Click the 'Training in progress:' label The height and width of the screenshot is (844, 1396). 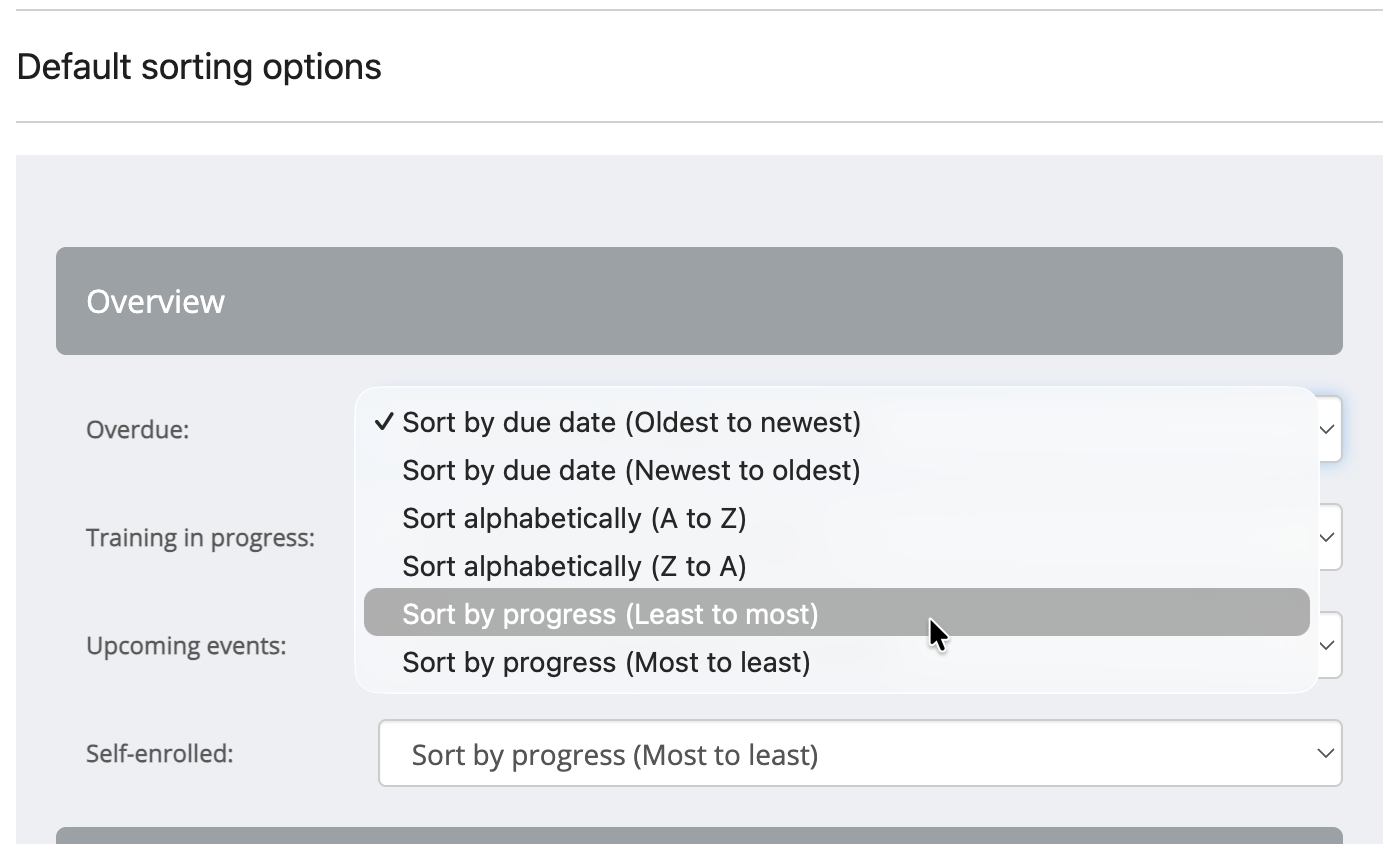coord(200,538)
